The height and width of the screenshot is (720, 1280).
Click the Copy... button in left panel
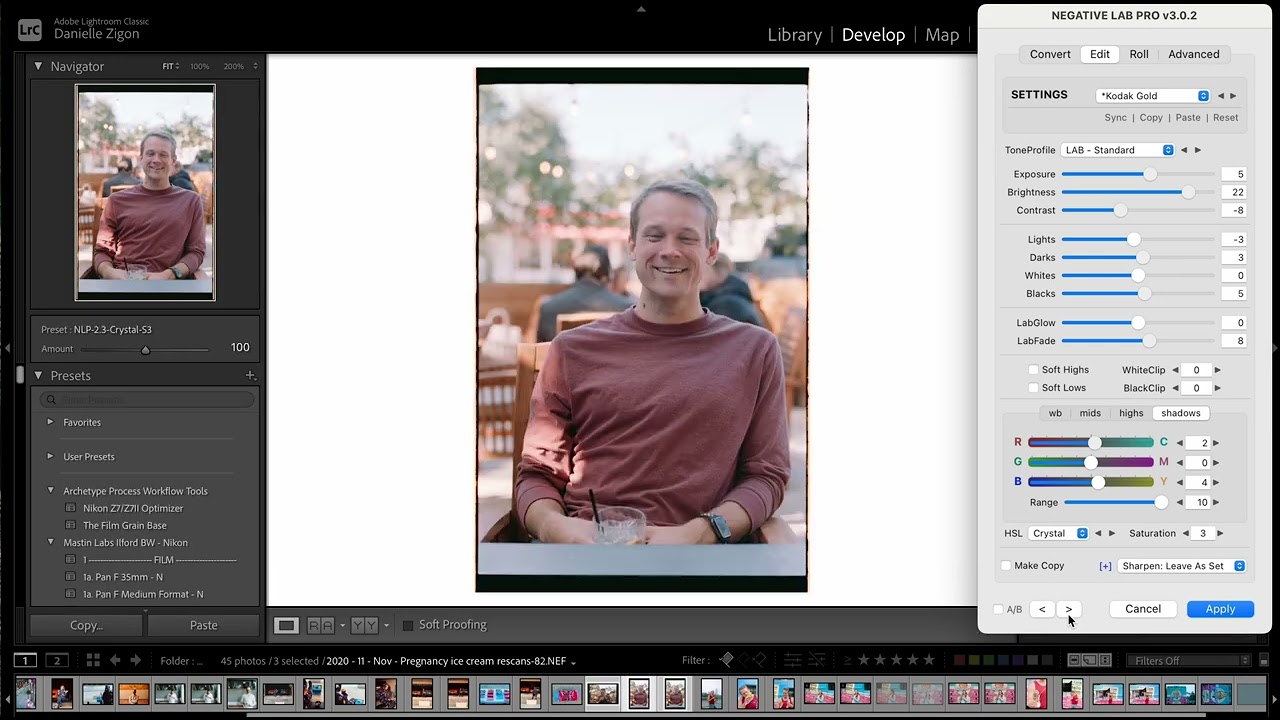point(86,625)
